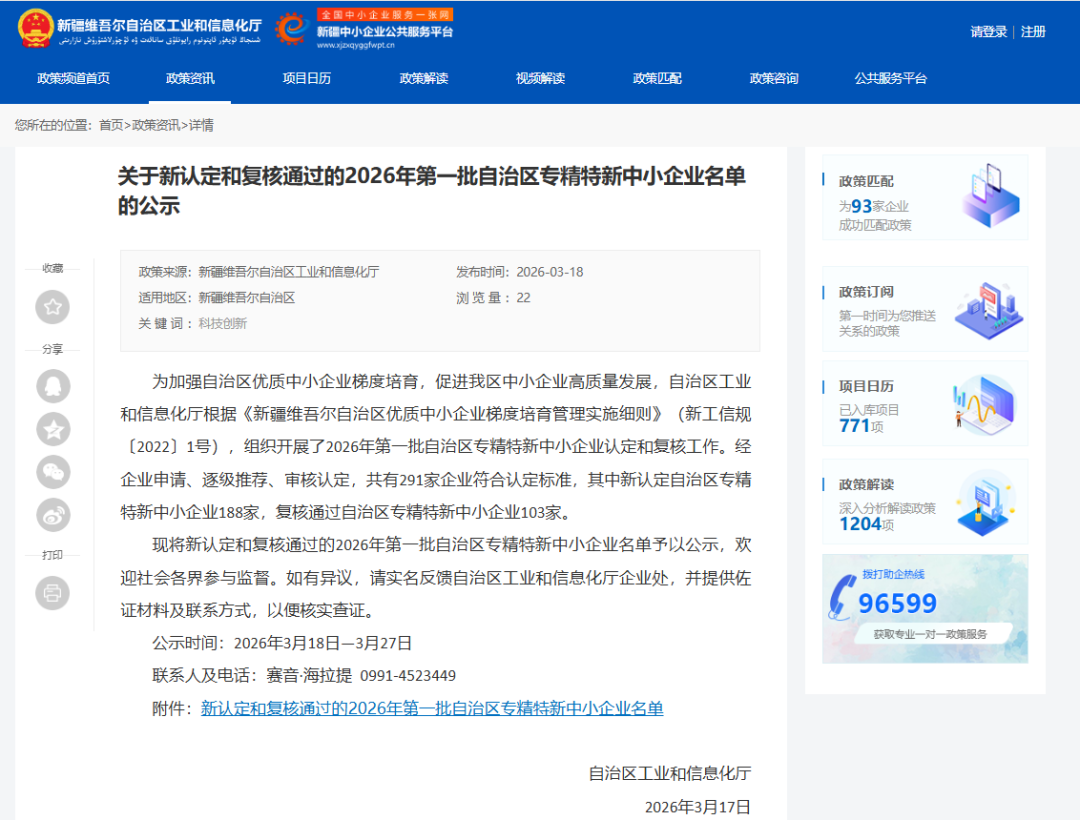Click 首页 in the breadcrumb path
Viewport: 1080px width, 820px height.
(110, 125)
